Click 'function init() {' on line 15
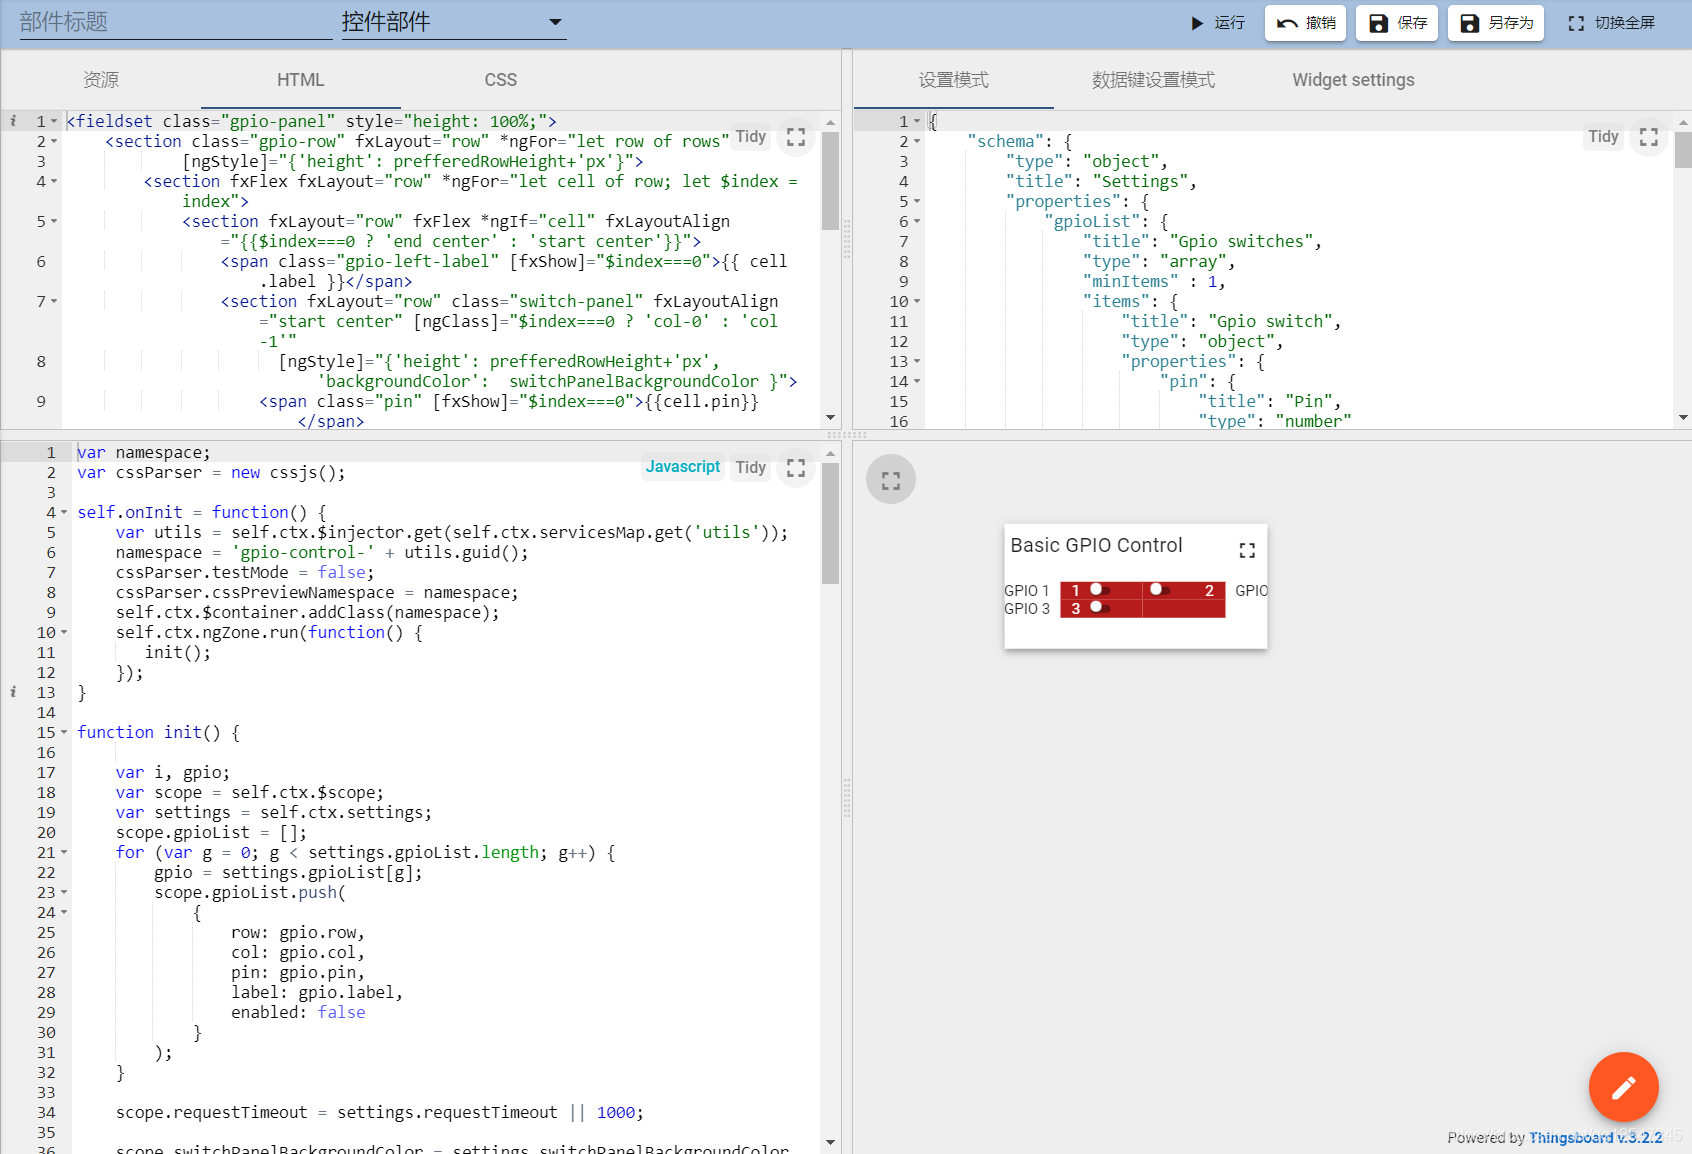Viewport: 1692px width, 1154px height. tap(158, 732)
